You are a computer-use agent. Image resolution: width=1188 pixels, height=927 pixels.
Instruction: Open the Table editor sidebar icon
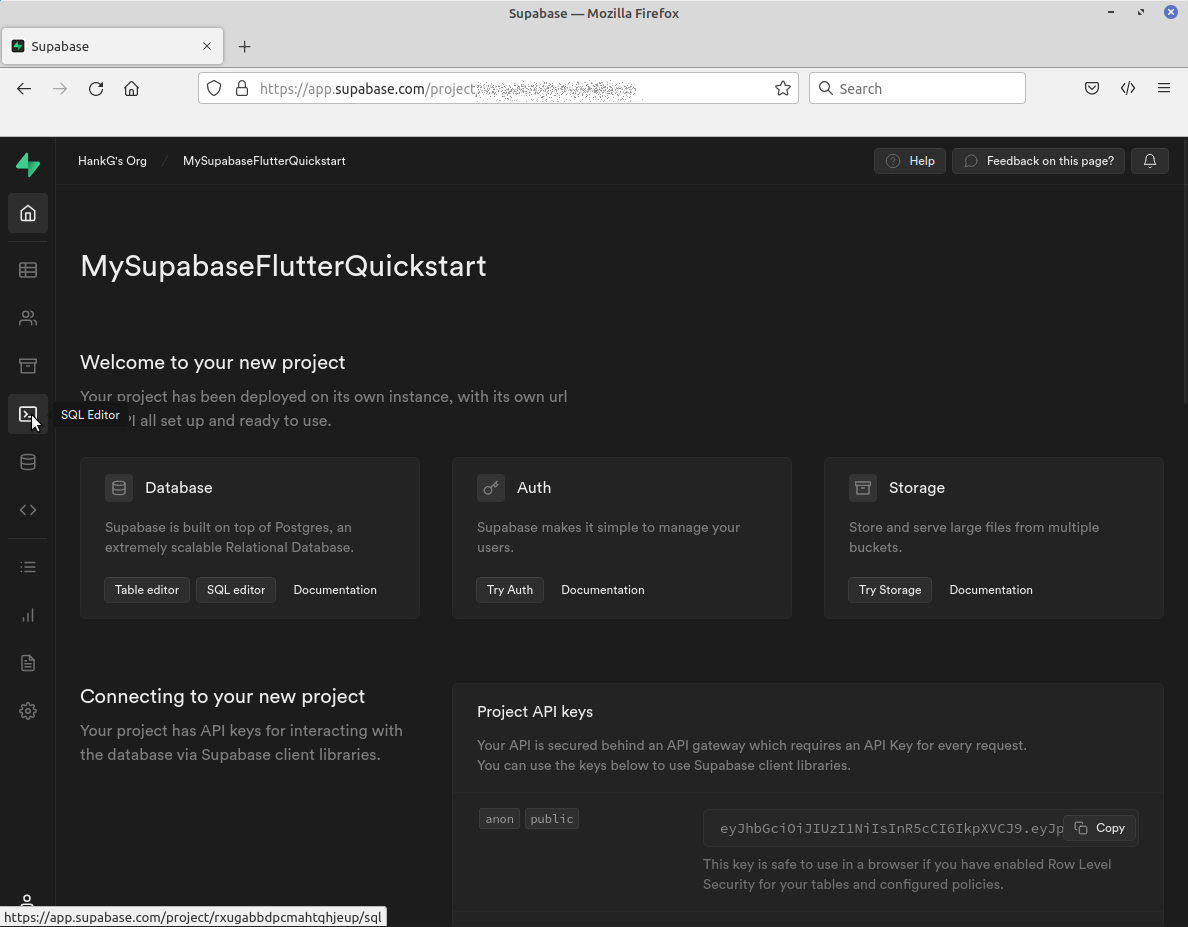tap(28, 270)
